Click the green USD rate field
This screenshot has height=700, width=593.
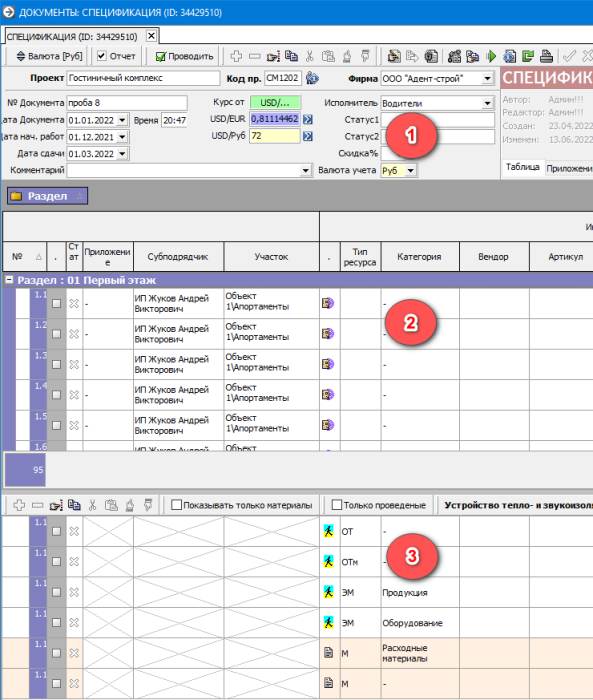click(x=275, y=103)
